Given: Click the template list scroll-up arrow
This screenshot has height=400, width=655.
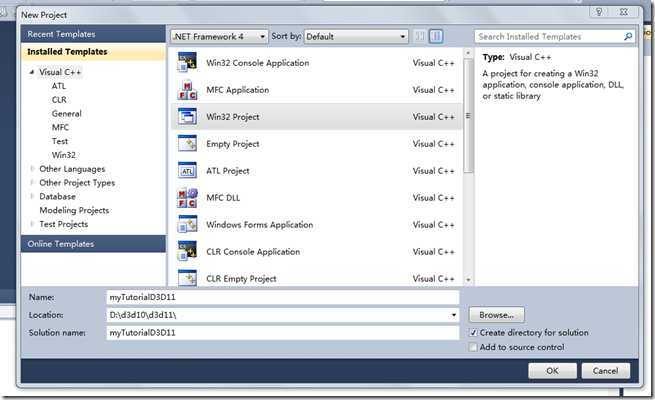Looking at the screenshot, I should coord(468,53).
